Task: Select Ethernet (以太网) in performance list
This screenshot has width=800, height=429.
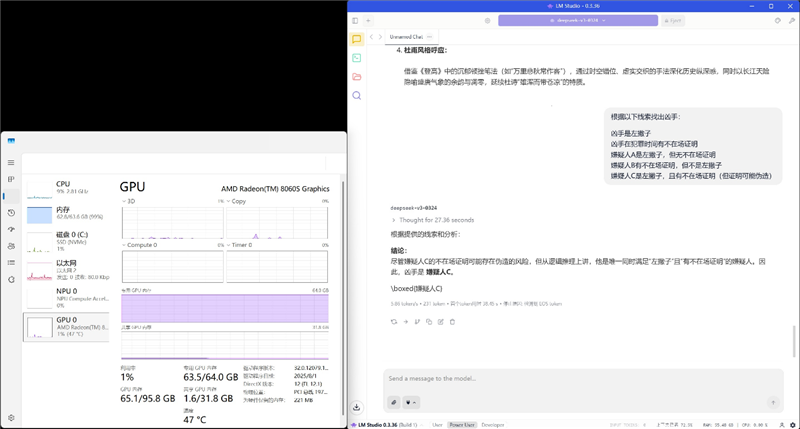Action: [x=66, y=270]
